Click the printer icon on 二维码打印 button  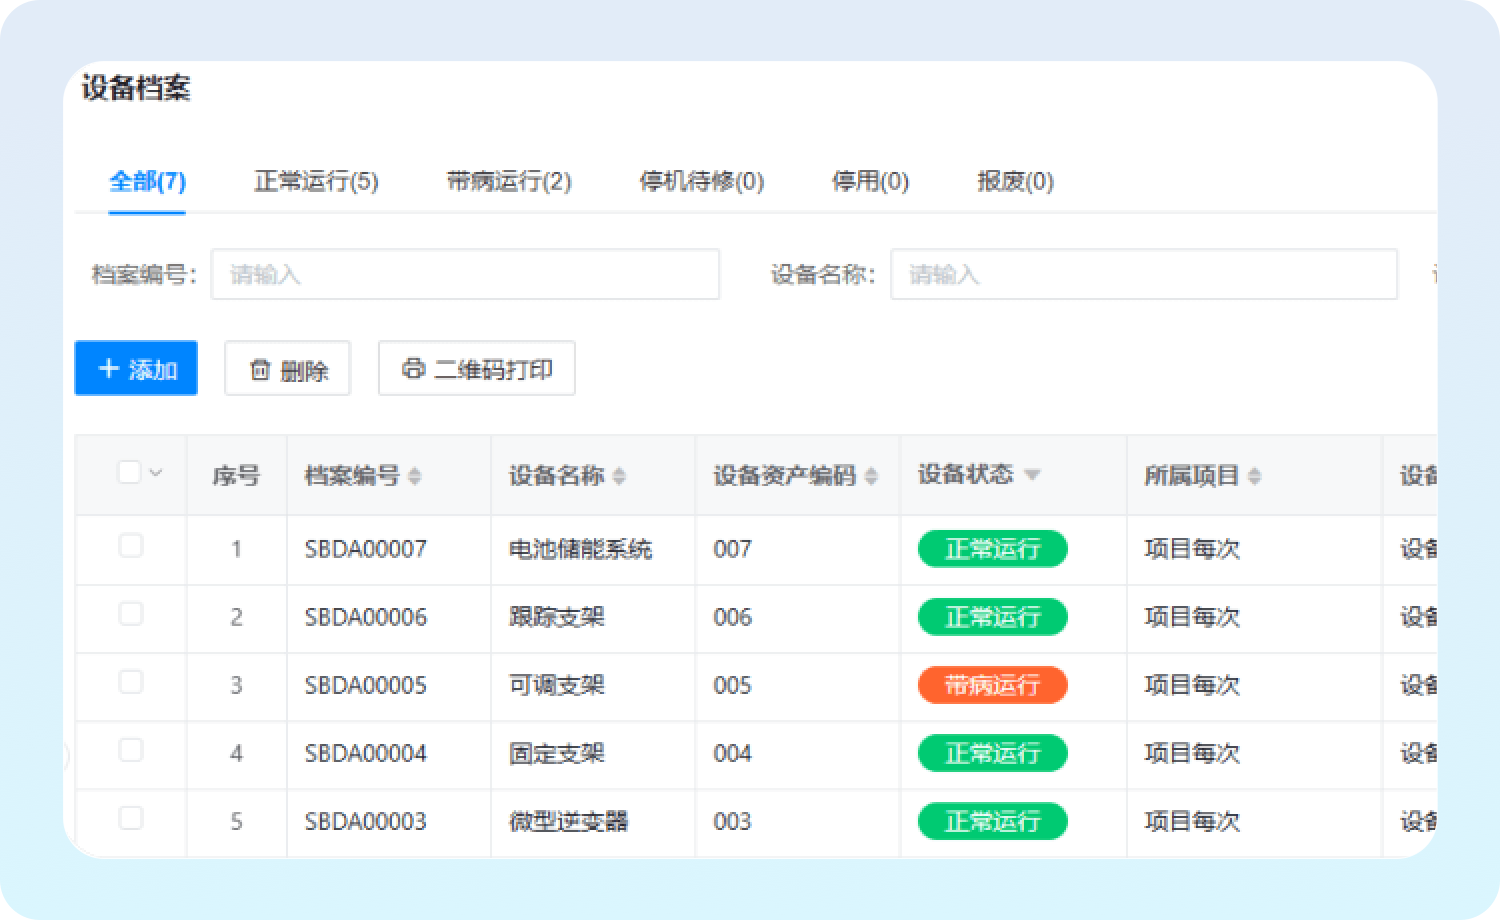tap(413, 369)
